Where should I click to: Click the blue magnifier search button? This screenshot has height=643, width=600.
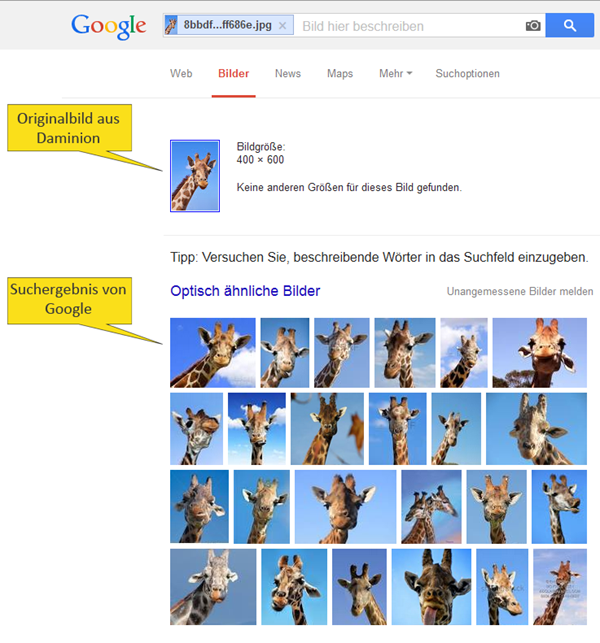tap(570, 25)
